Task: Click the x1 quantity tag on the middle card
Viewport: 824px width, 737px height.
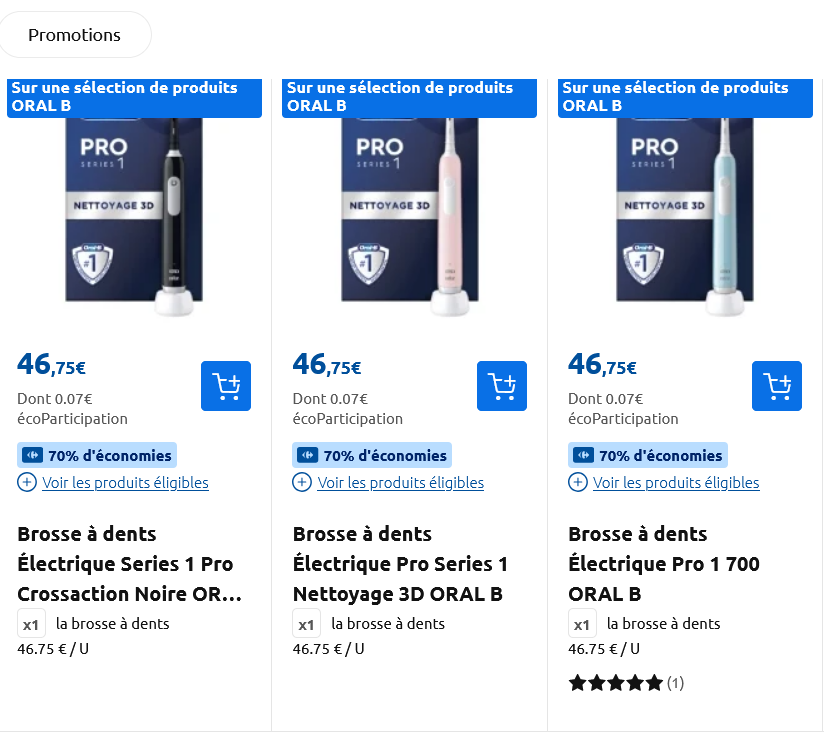Action: pyautogui.click(x=307, y=623)
